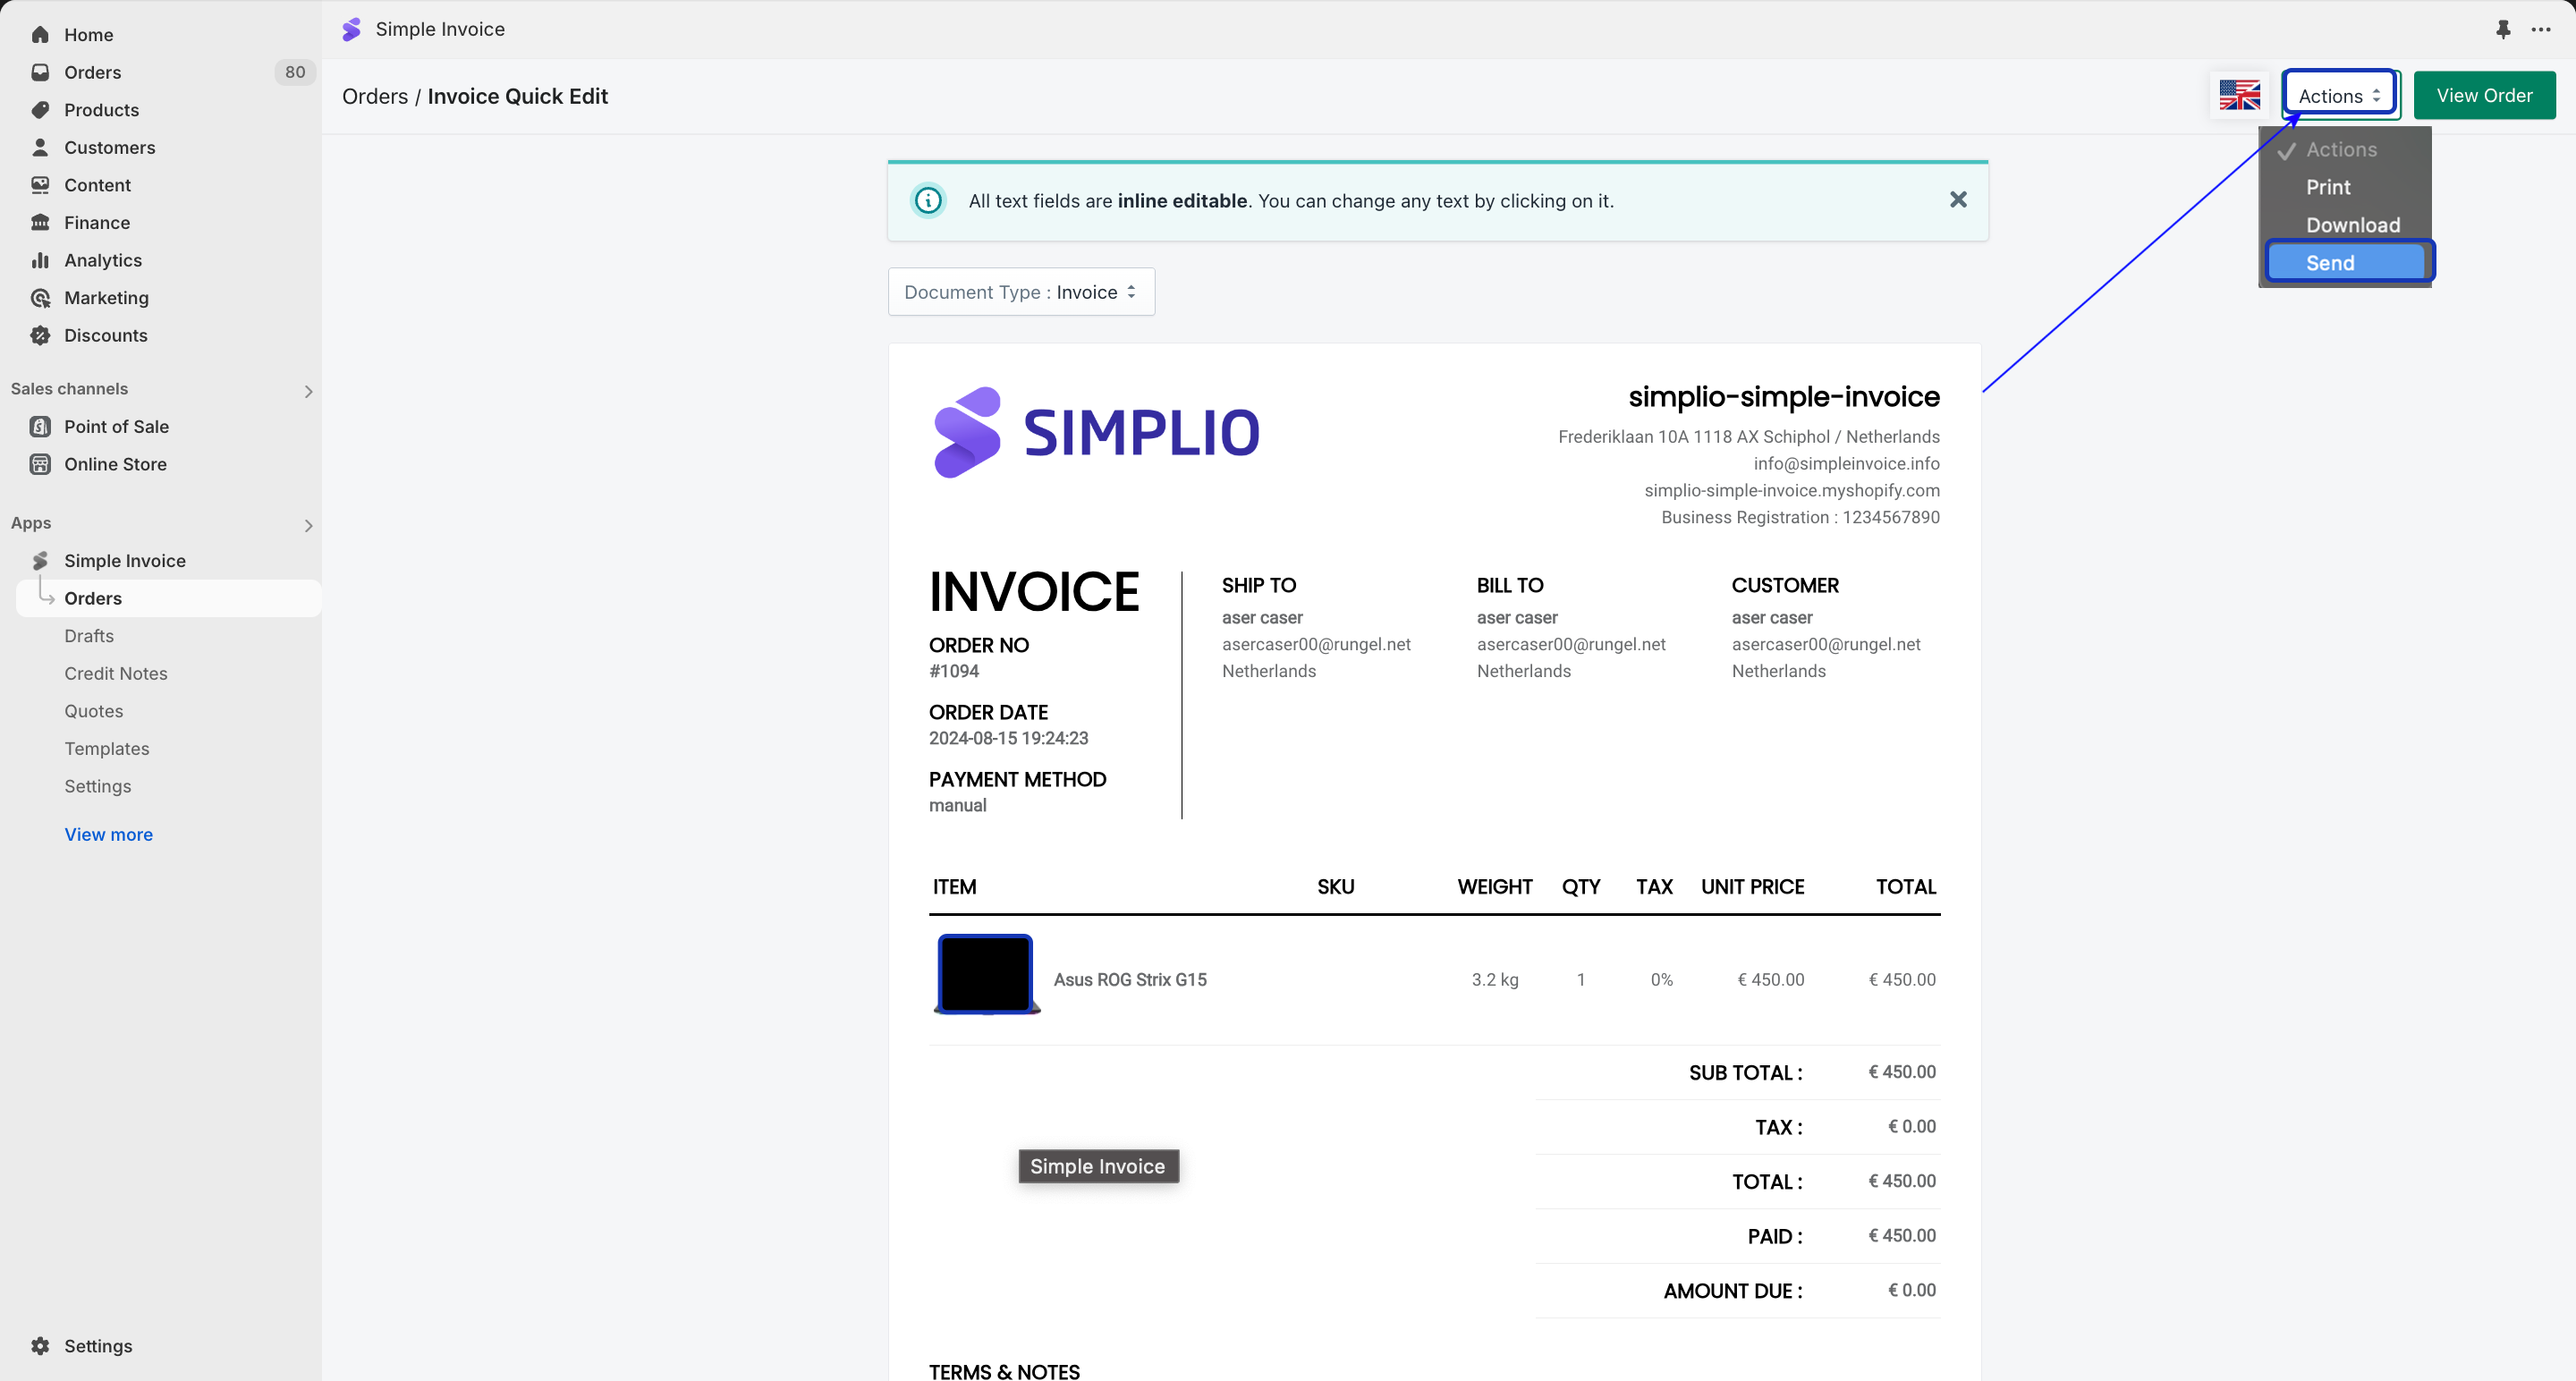Screen dimensions: 2576x1381
Task: Click the Point of Sale icon
Action: [x=40, y=427]
